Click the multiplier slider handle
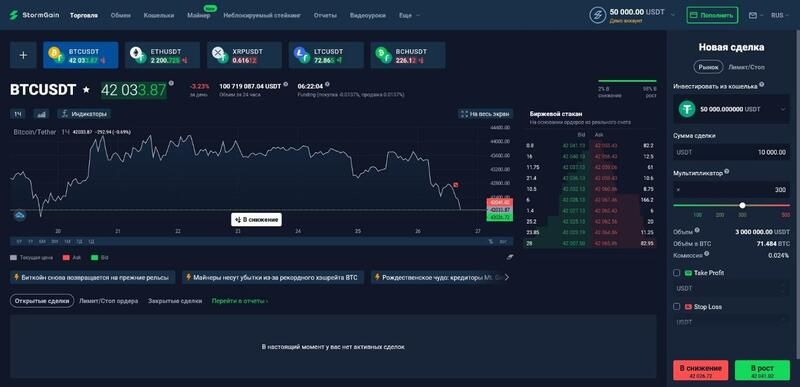800x387 pixels. pos(742,205)
